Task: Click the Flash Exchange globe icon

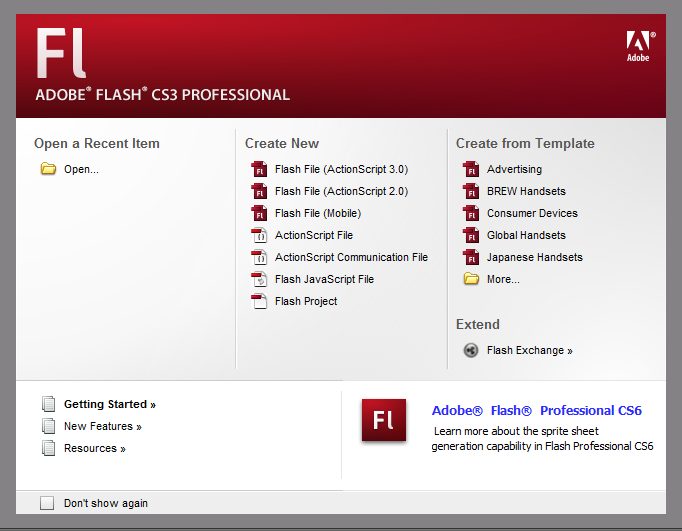Action: point(471,350)
